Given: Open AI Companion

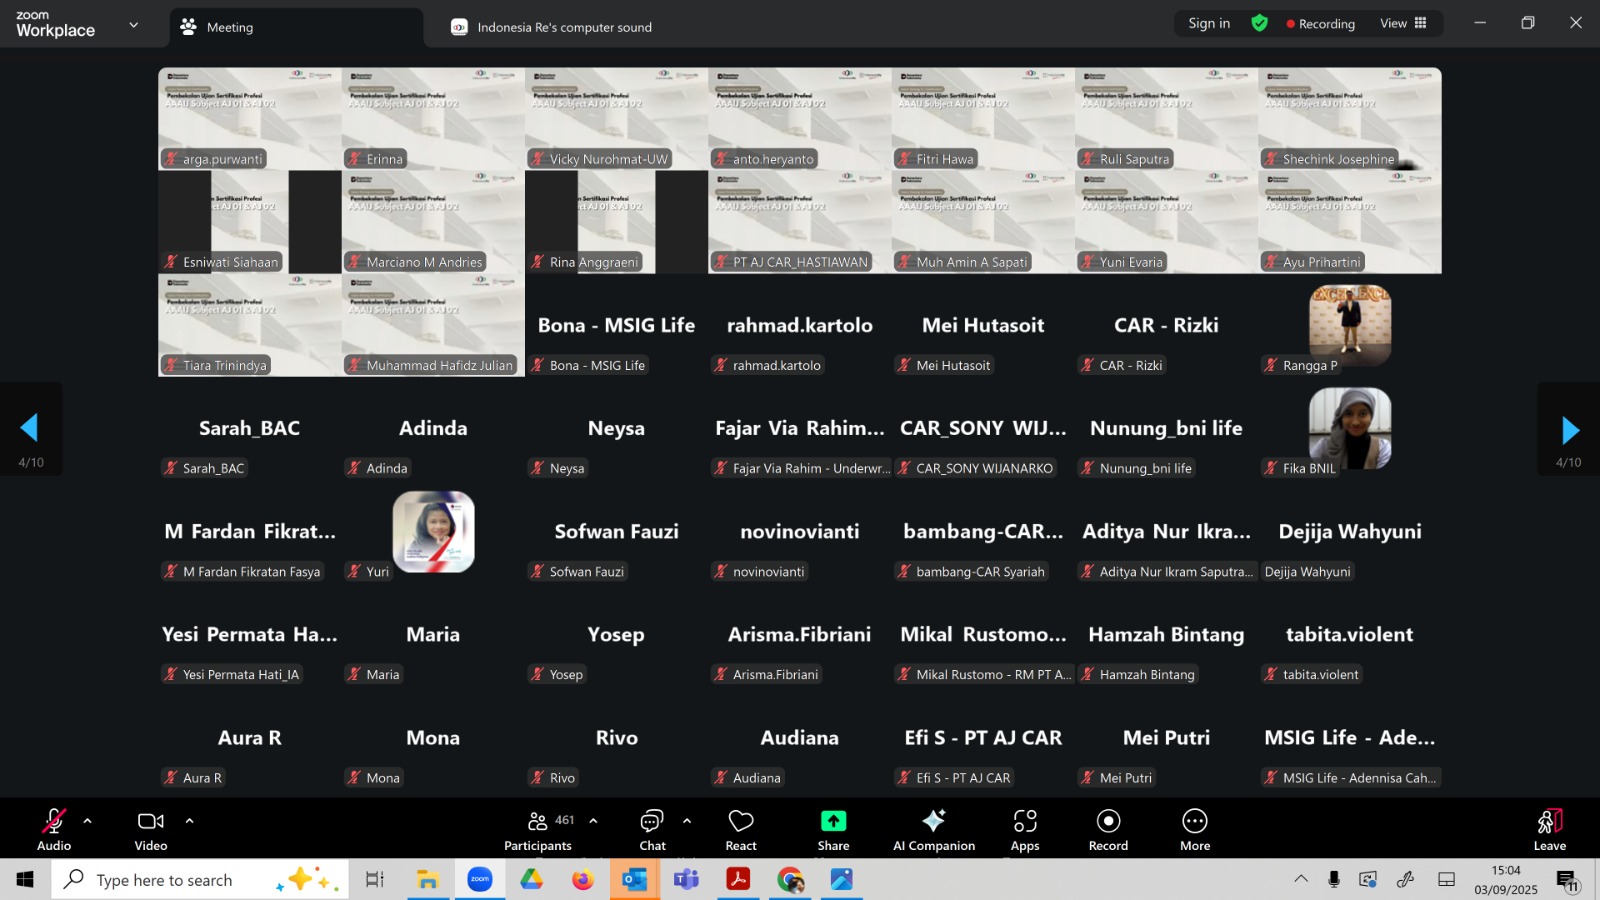Looking at the screenshot, I should click(x=933, y=830).
